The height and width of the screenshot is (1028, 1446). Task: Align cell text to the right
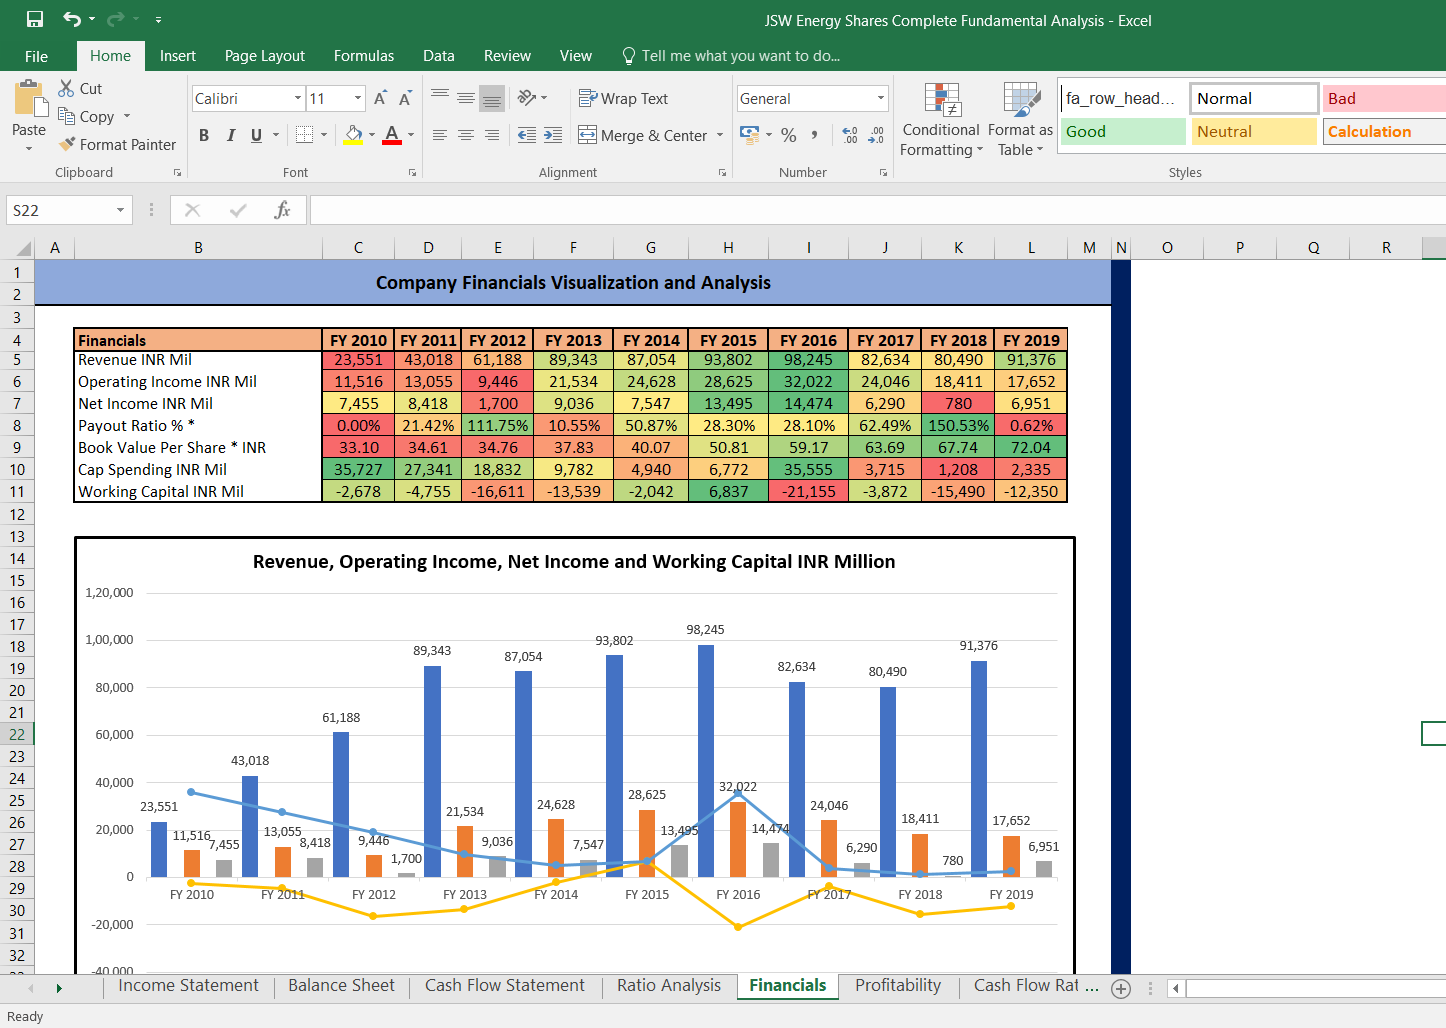(492, 135)
